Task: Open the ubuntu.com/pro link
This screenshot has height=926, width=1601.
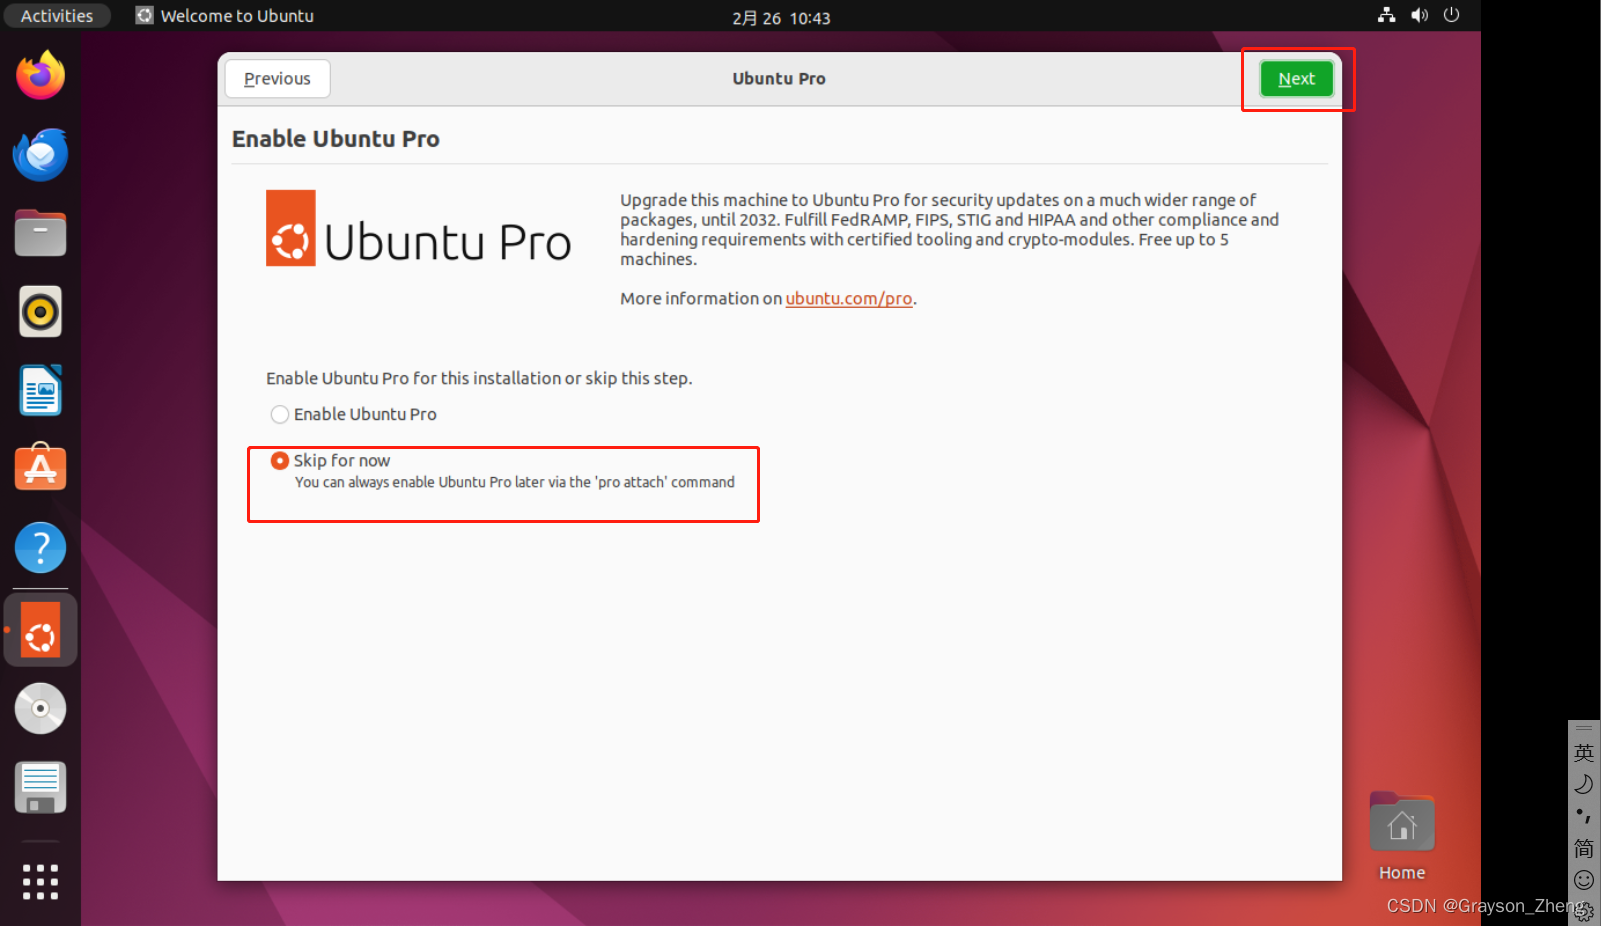Action: click(848, 299)
